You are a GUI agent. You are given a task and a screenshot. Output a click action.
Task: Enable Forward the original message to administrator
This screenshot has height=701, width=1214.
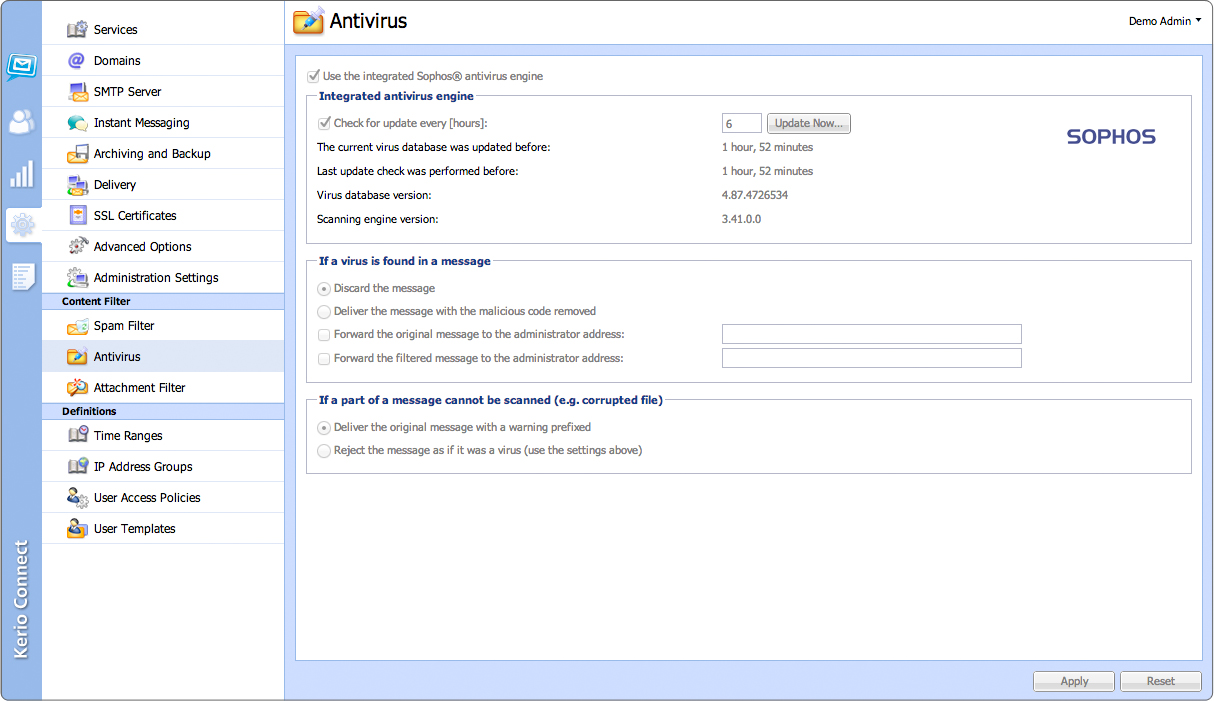324,335
